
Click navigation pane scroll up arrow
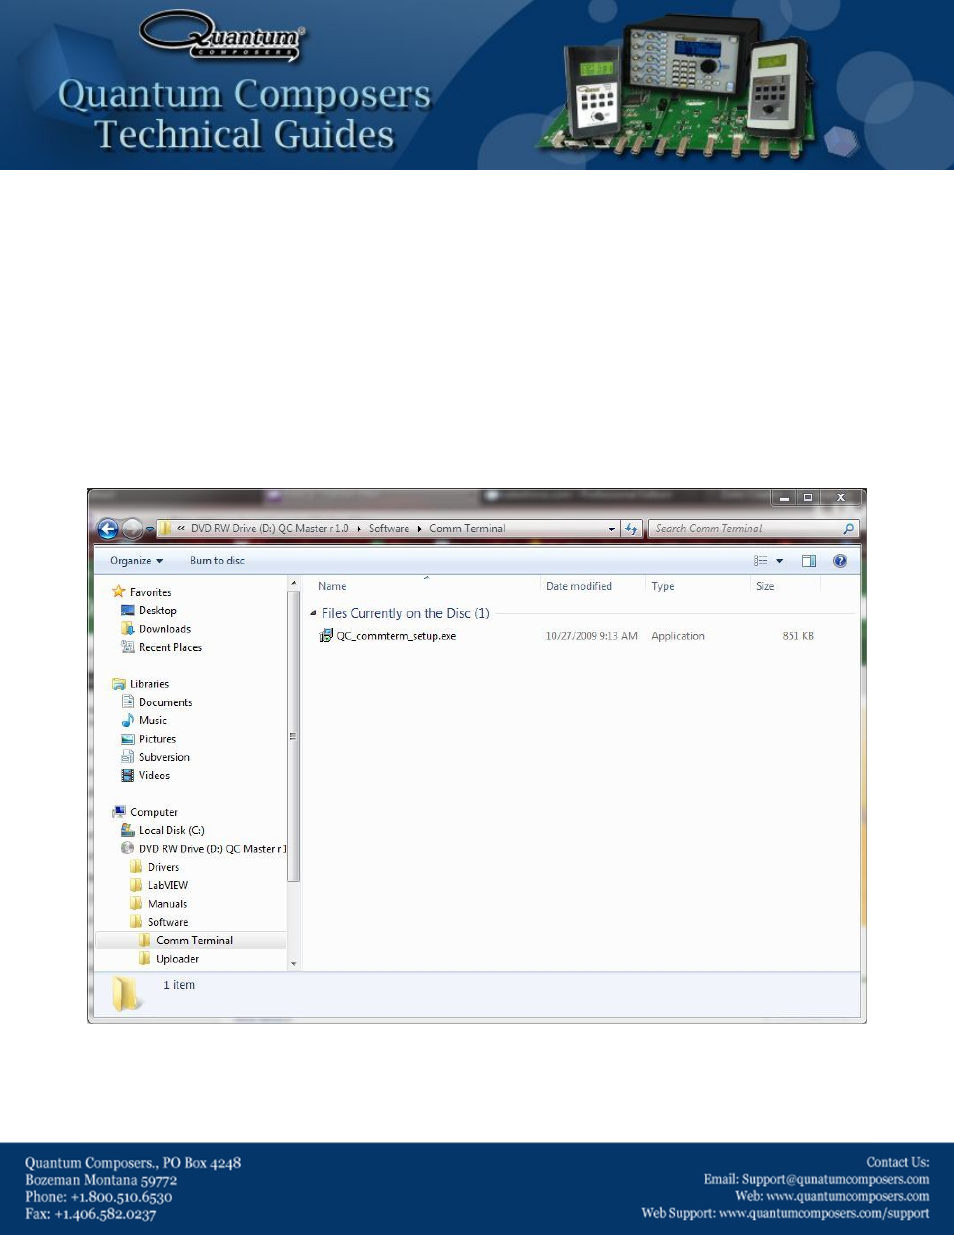[293, 583]
